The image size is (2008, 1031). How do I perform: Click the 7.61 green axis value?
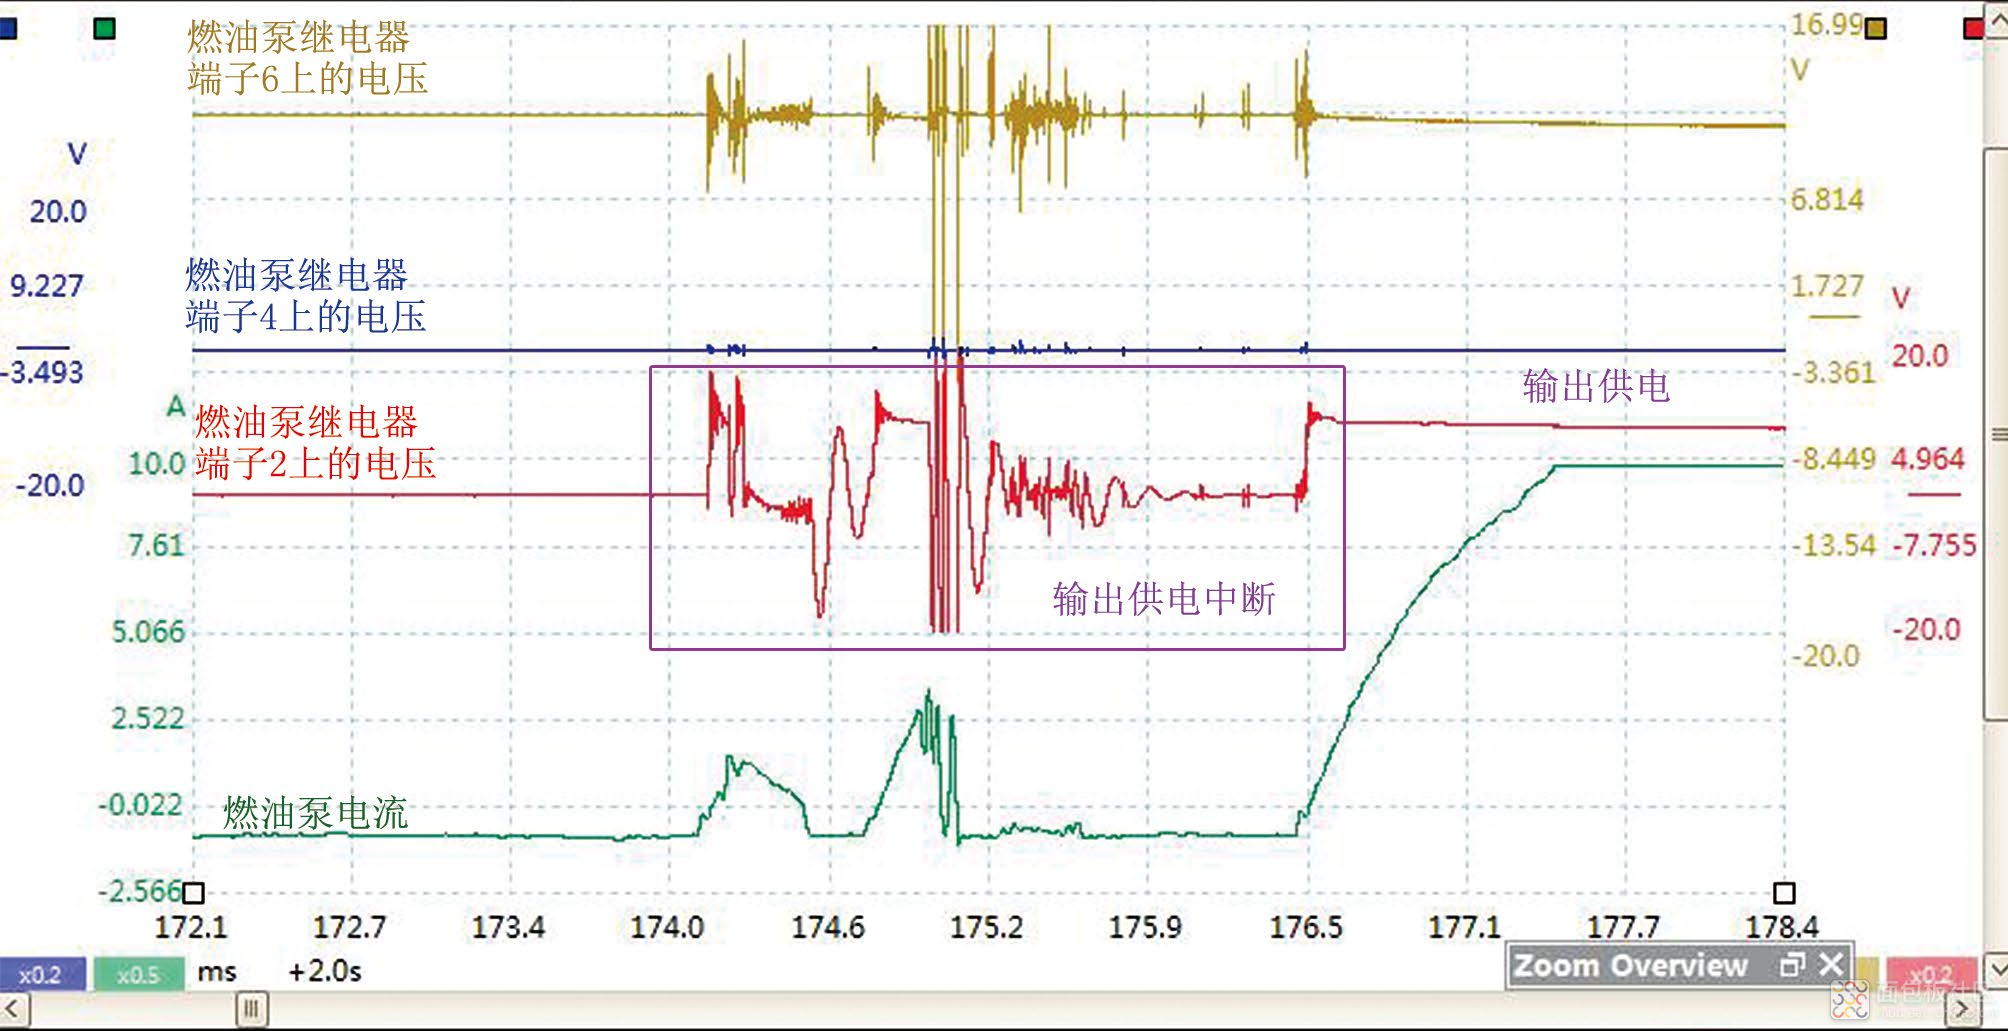click(x=156, y=546)
